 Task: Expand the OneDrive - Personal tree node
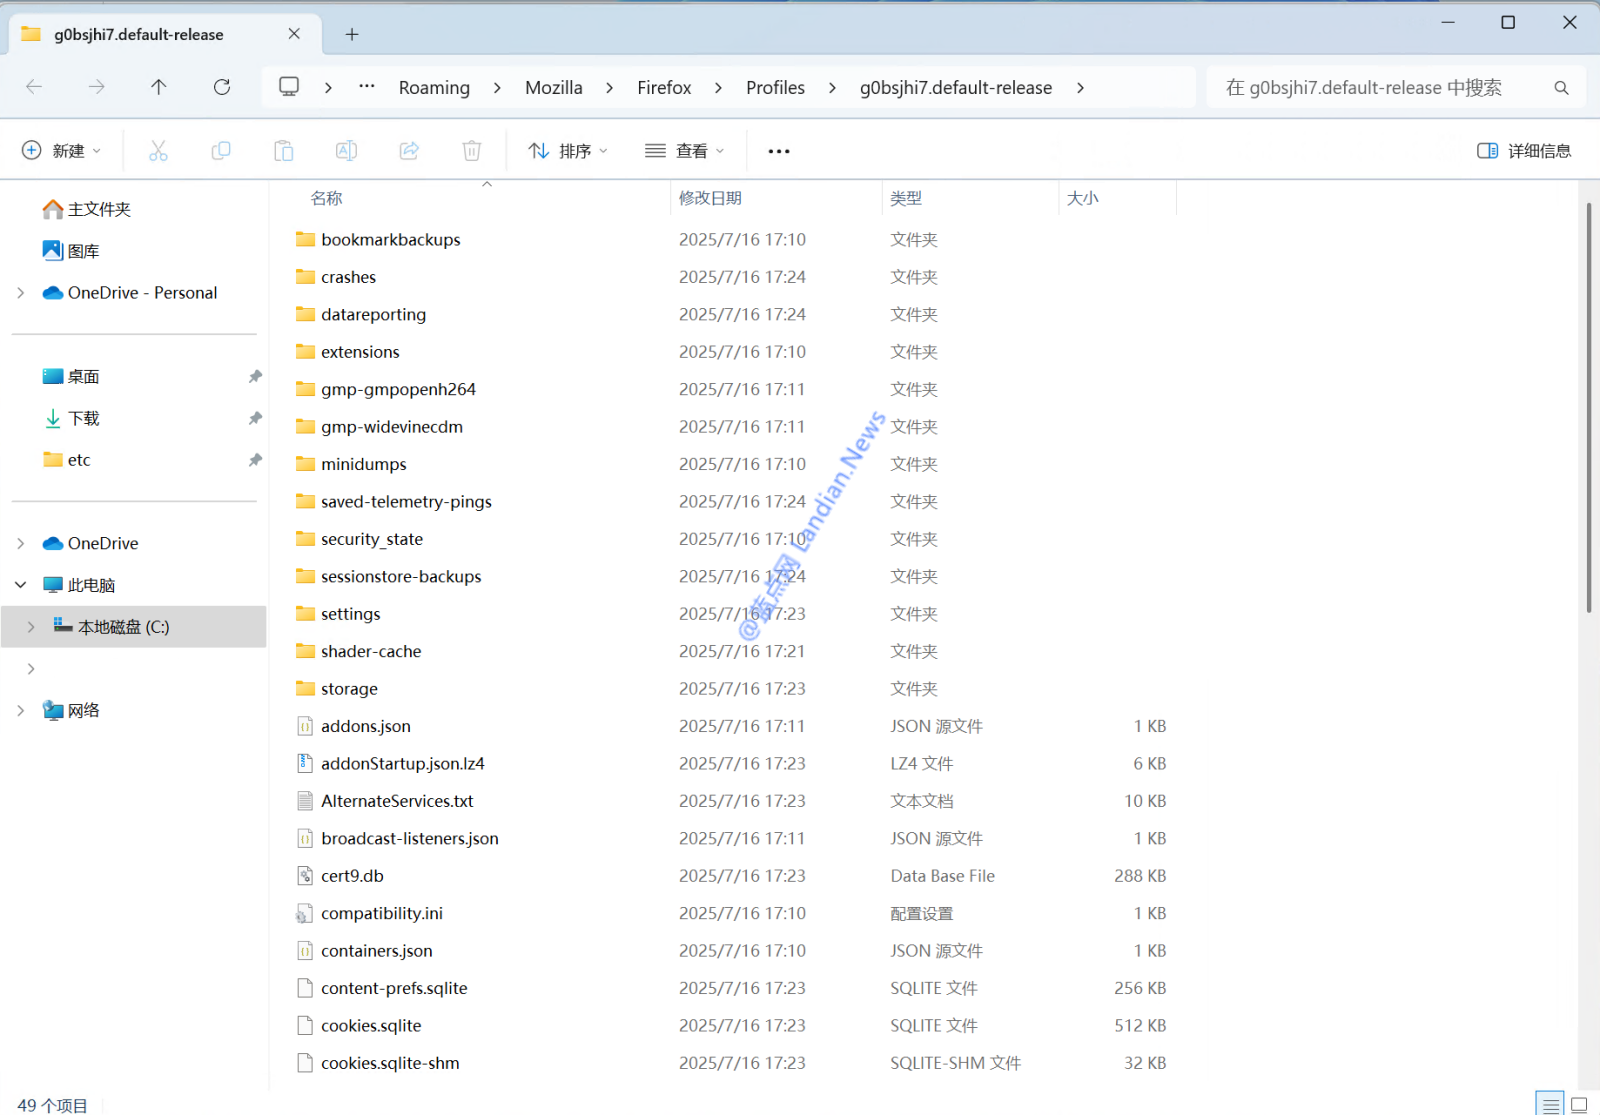[21, 293]
